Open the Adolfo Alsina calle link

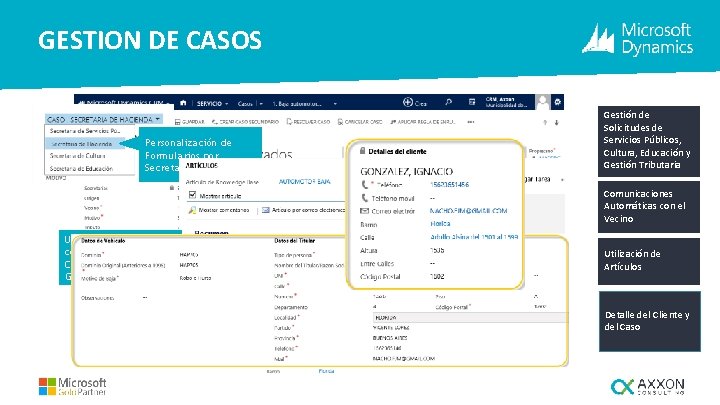(x=474, y=237)
